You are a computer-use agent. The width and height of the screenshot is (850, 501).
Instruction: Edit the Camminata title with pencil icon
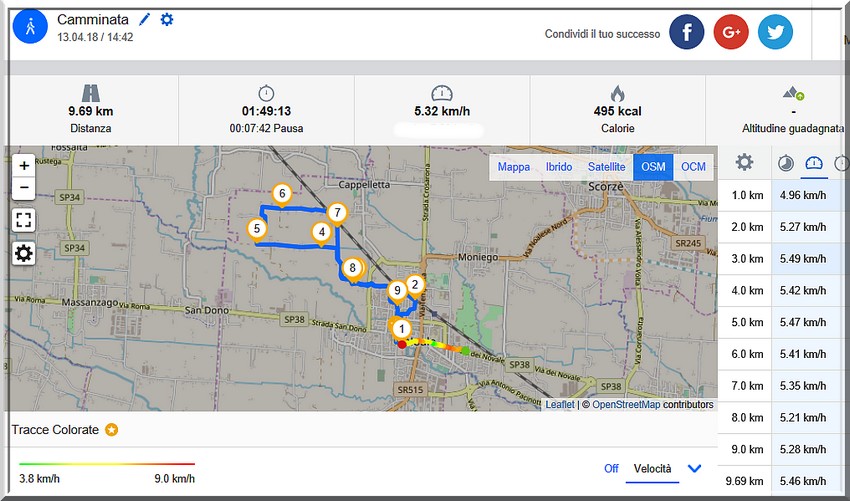coord(144,20)
